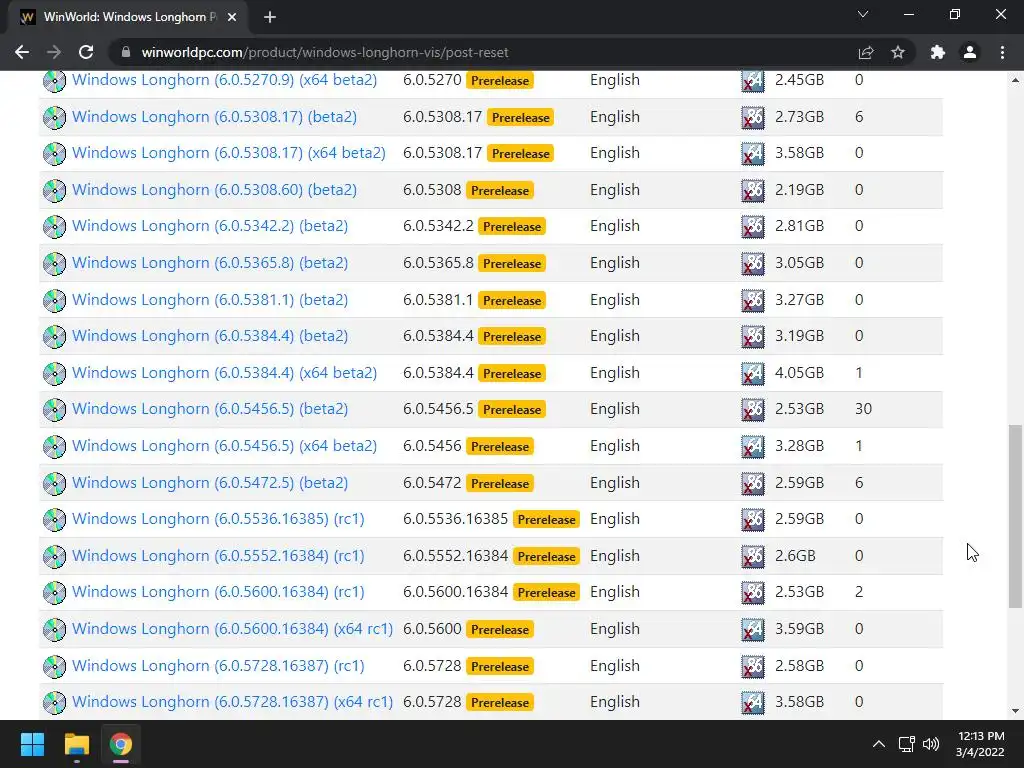1024x768 pixels.
Task: Open Windows Longhorn (6.0.5600.16384) (rc1) link
Action: pos(218,592)
